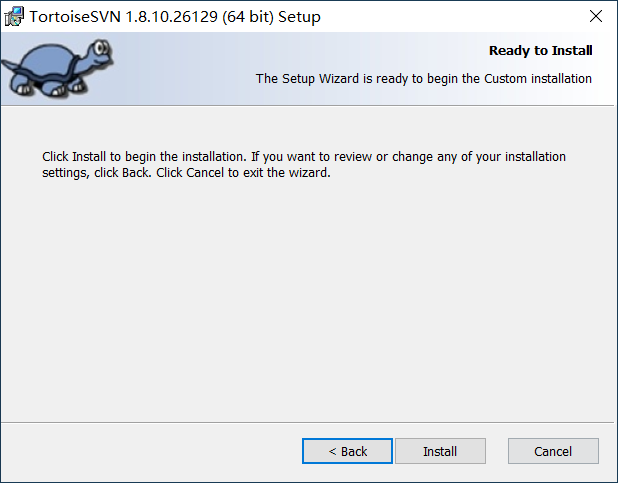Click the TortoiseSVN 1.8.10.26129 Setup title
The width and height of the screenshot is (618, 483).
click(175, 17)
